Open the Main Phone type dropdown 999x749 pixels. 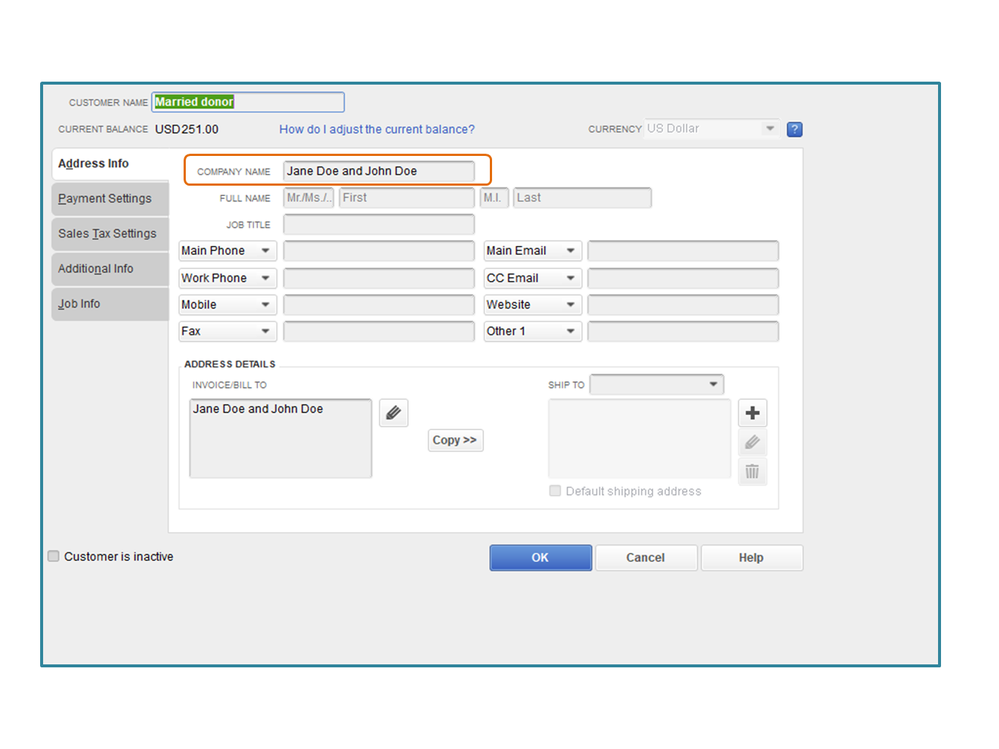click(227, 251)
